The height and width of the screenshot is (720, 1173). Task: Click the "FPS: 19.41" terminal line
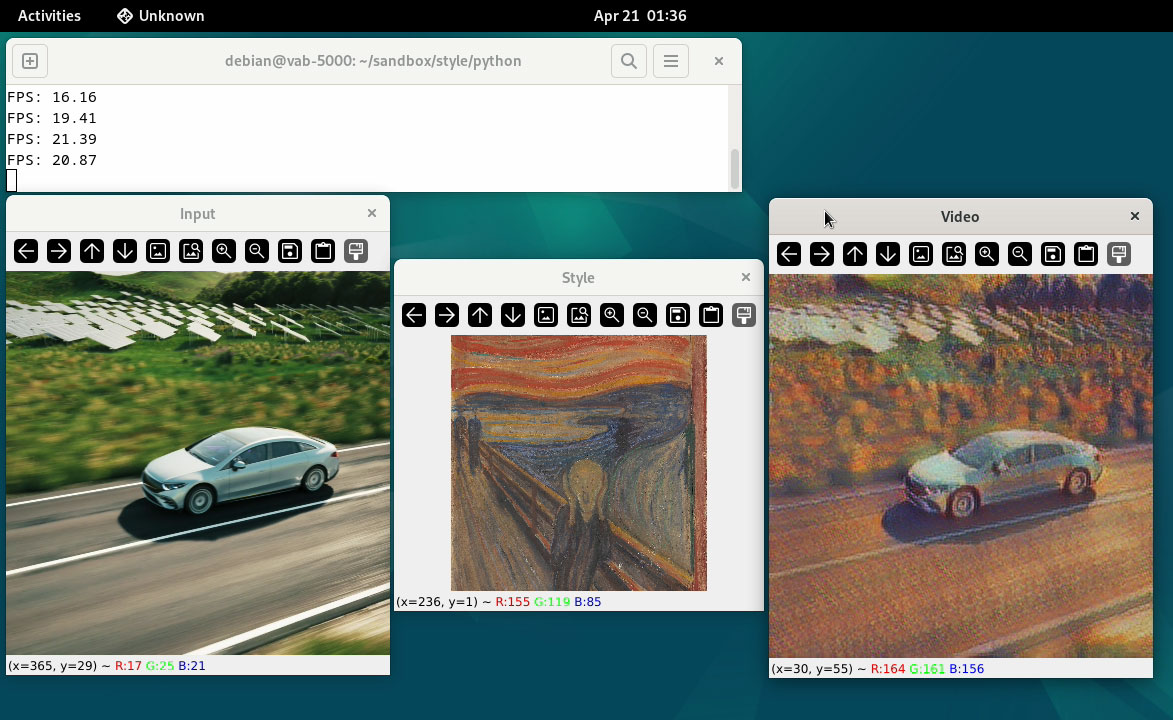52,118
